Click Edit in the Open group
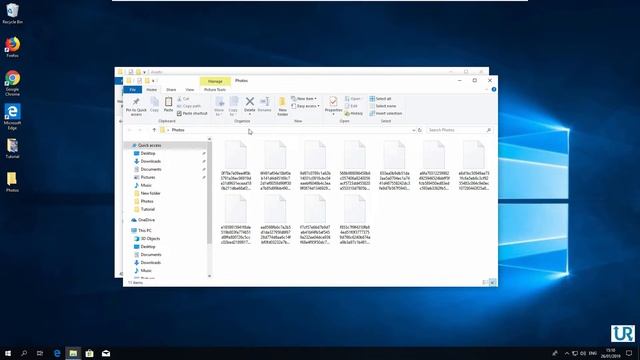 (351, 106)
